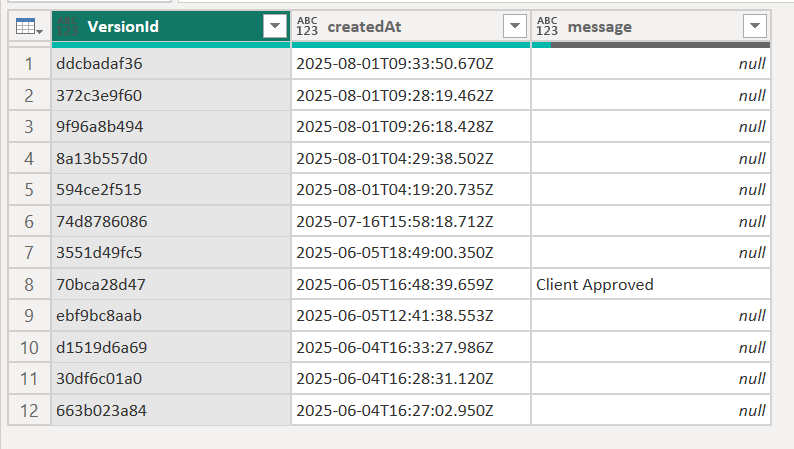Click VersionId cell 30df6c01a0

click(x=171, y=379)
